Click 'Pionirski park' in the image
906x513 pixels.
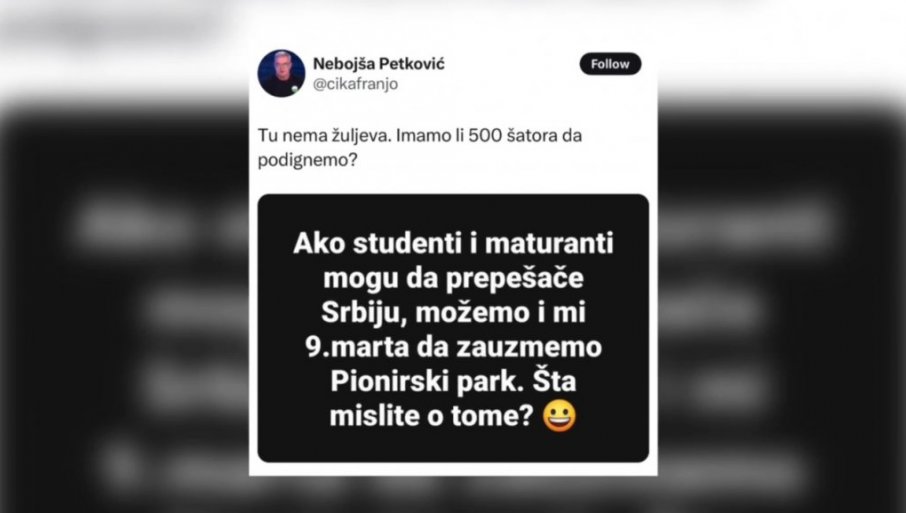pyautogui.click(x=424, y=382)
